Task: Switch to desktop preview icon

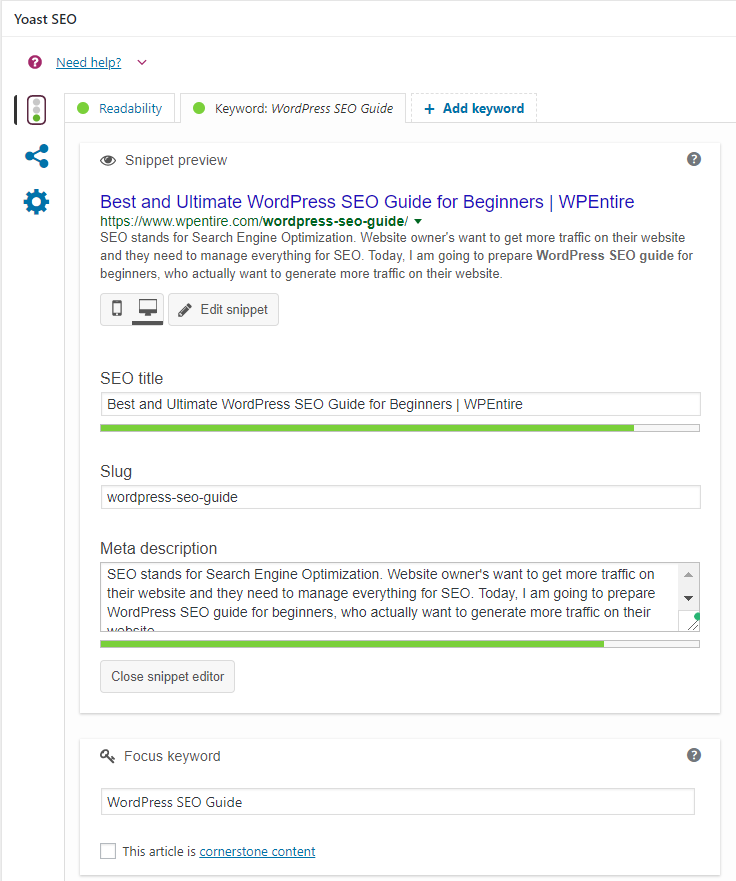Action: (x=148, y=308)
